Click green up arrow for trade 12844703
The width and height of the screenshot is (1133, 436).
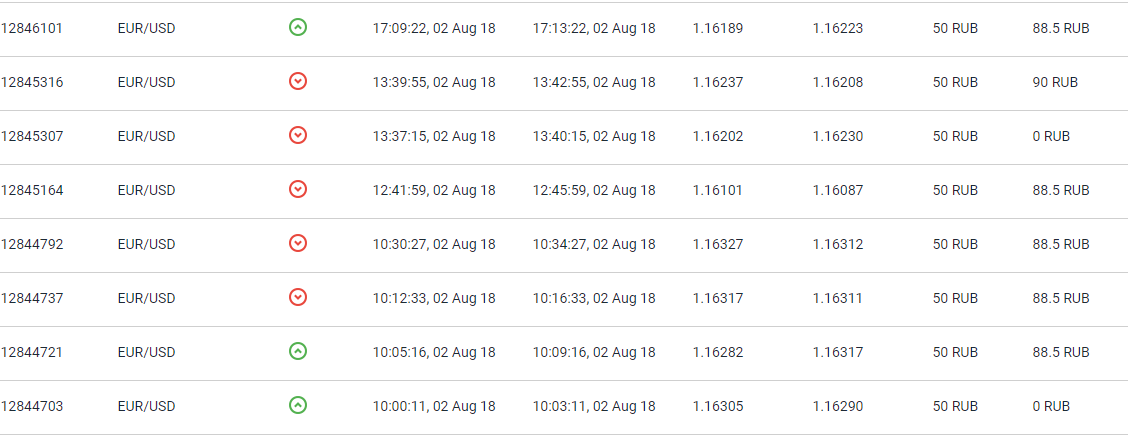tap(298, 406)
